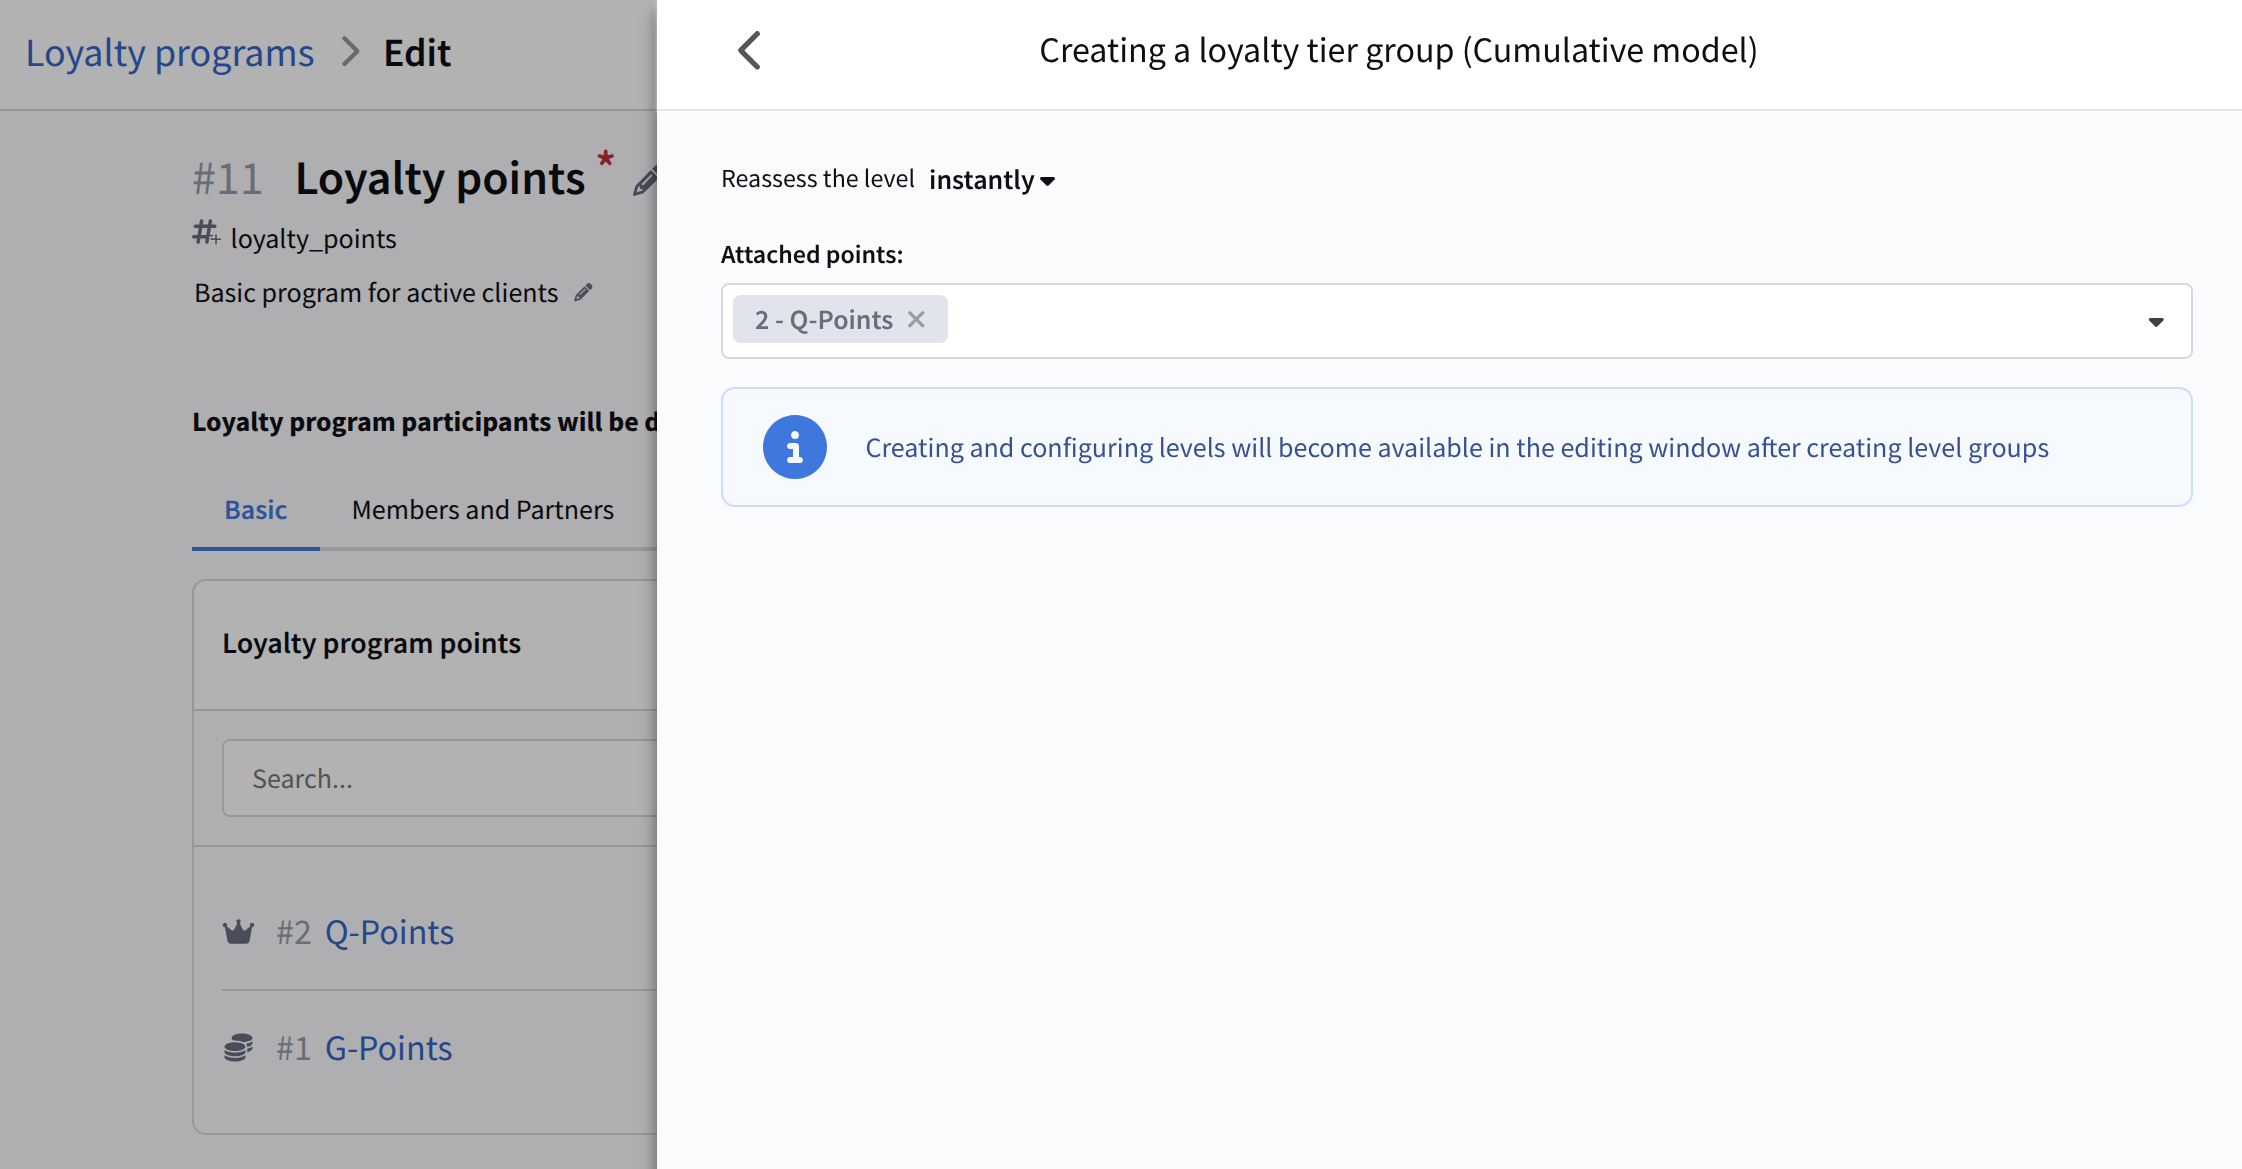Go to Loyalty programs breadcrumb link
Image resolution: width=2242 pixels, height=1169 pixels.
[170, 53]
